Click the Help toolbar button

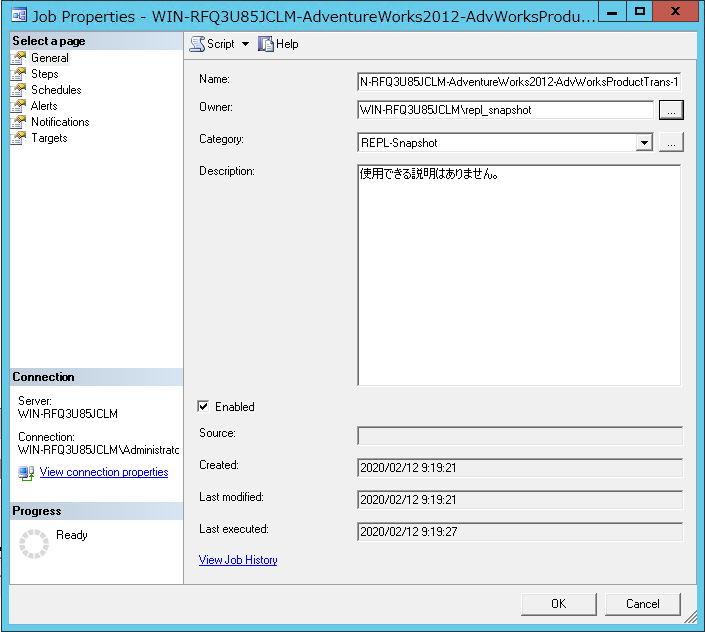pyautogui.click(x=279, y=44)
